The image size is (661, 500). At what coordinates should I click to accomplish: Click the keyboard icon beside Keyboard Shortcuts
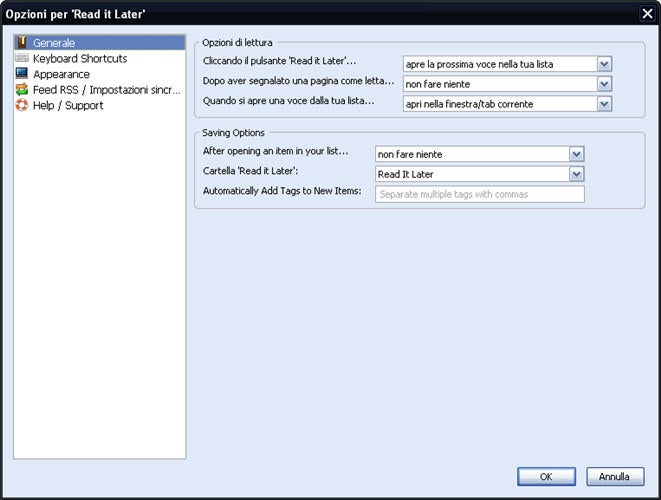click(21, 58)
